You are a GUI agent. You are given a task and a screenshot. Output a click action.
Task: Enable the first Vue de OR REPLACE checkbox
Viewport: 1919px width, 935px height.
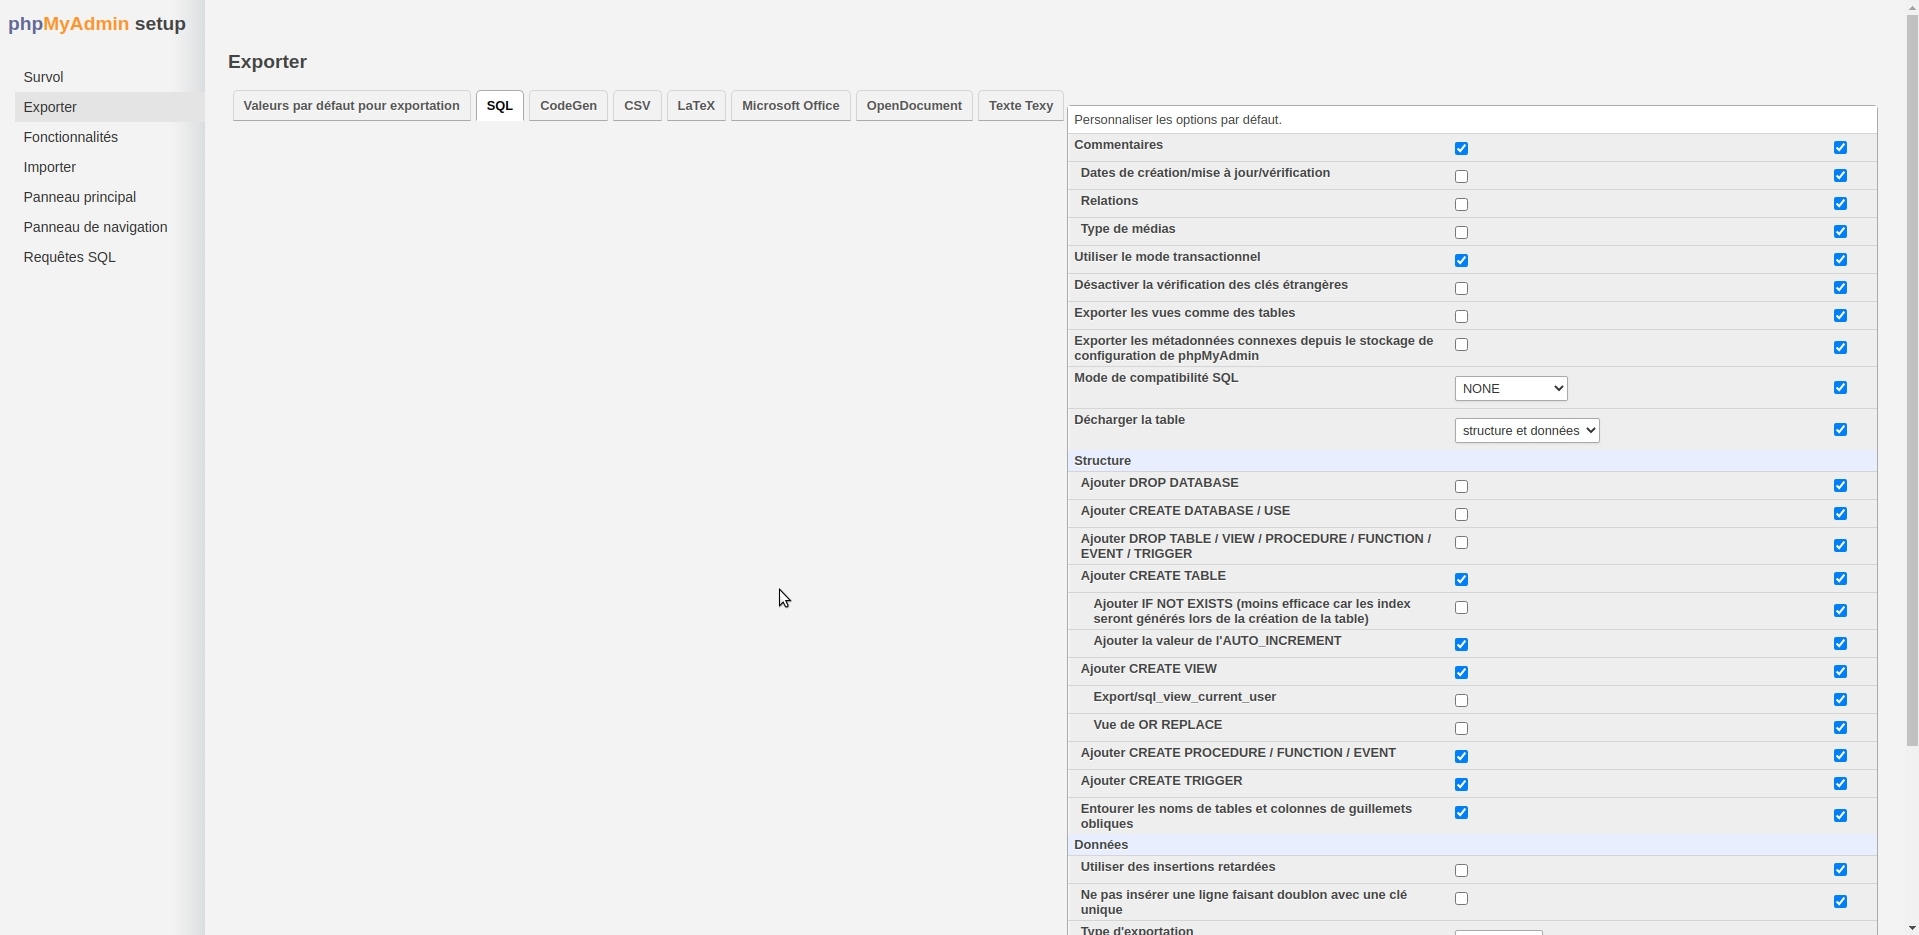(x=1461, y=729)
